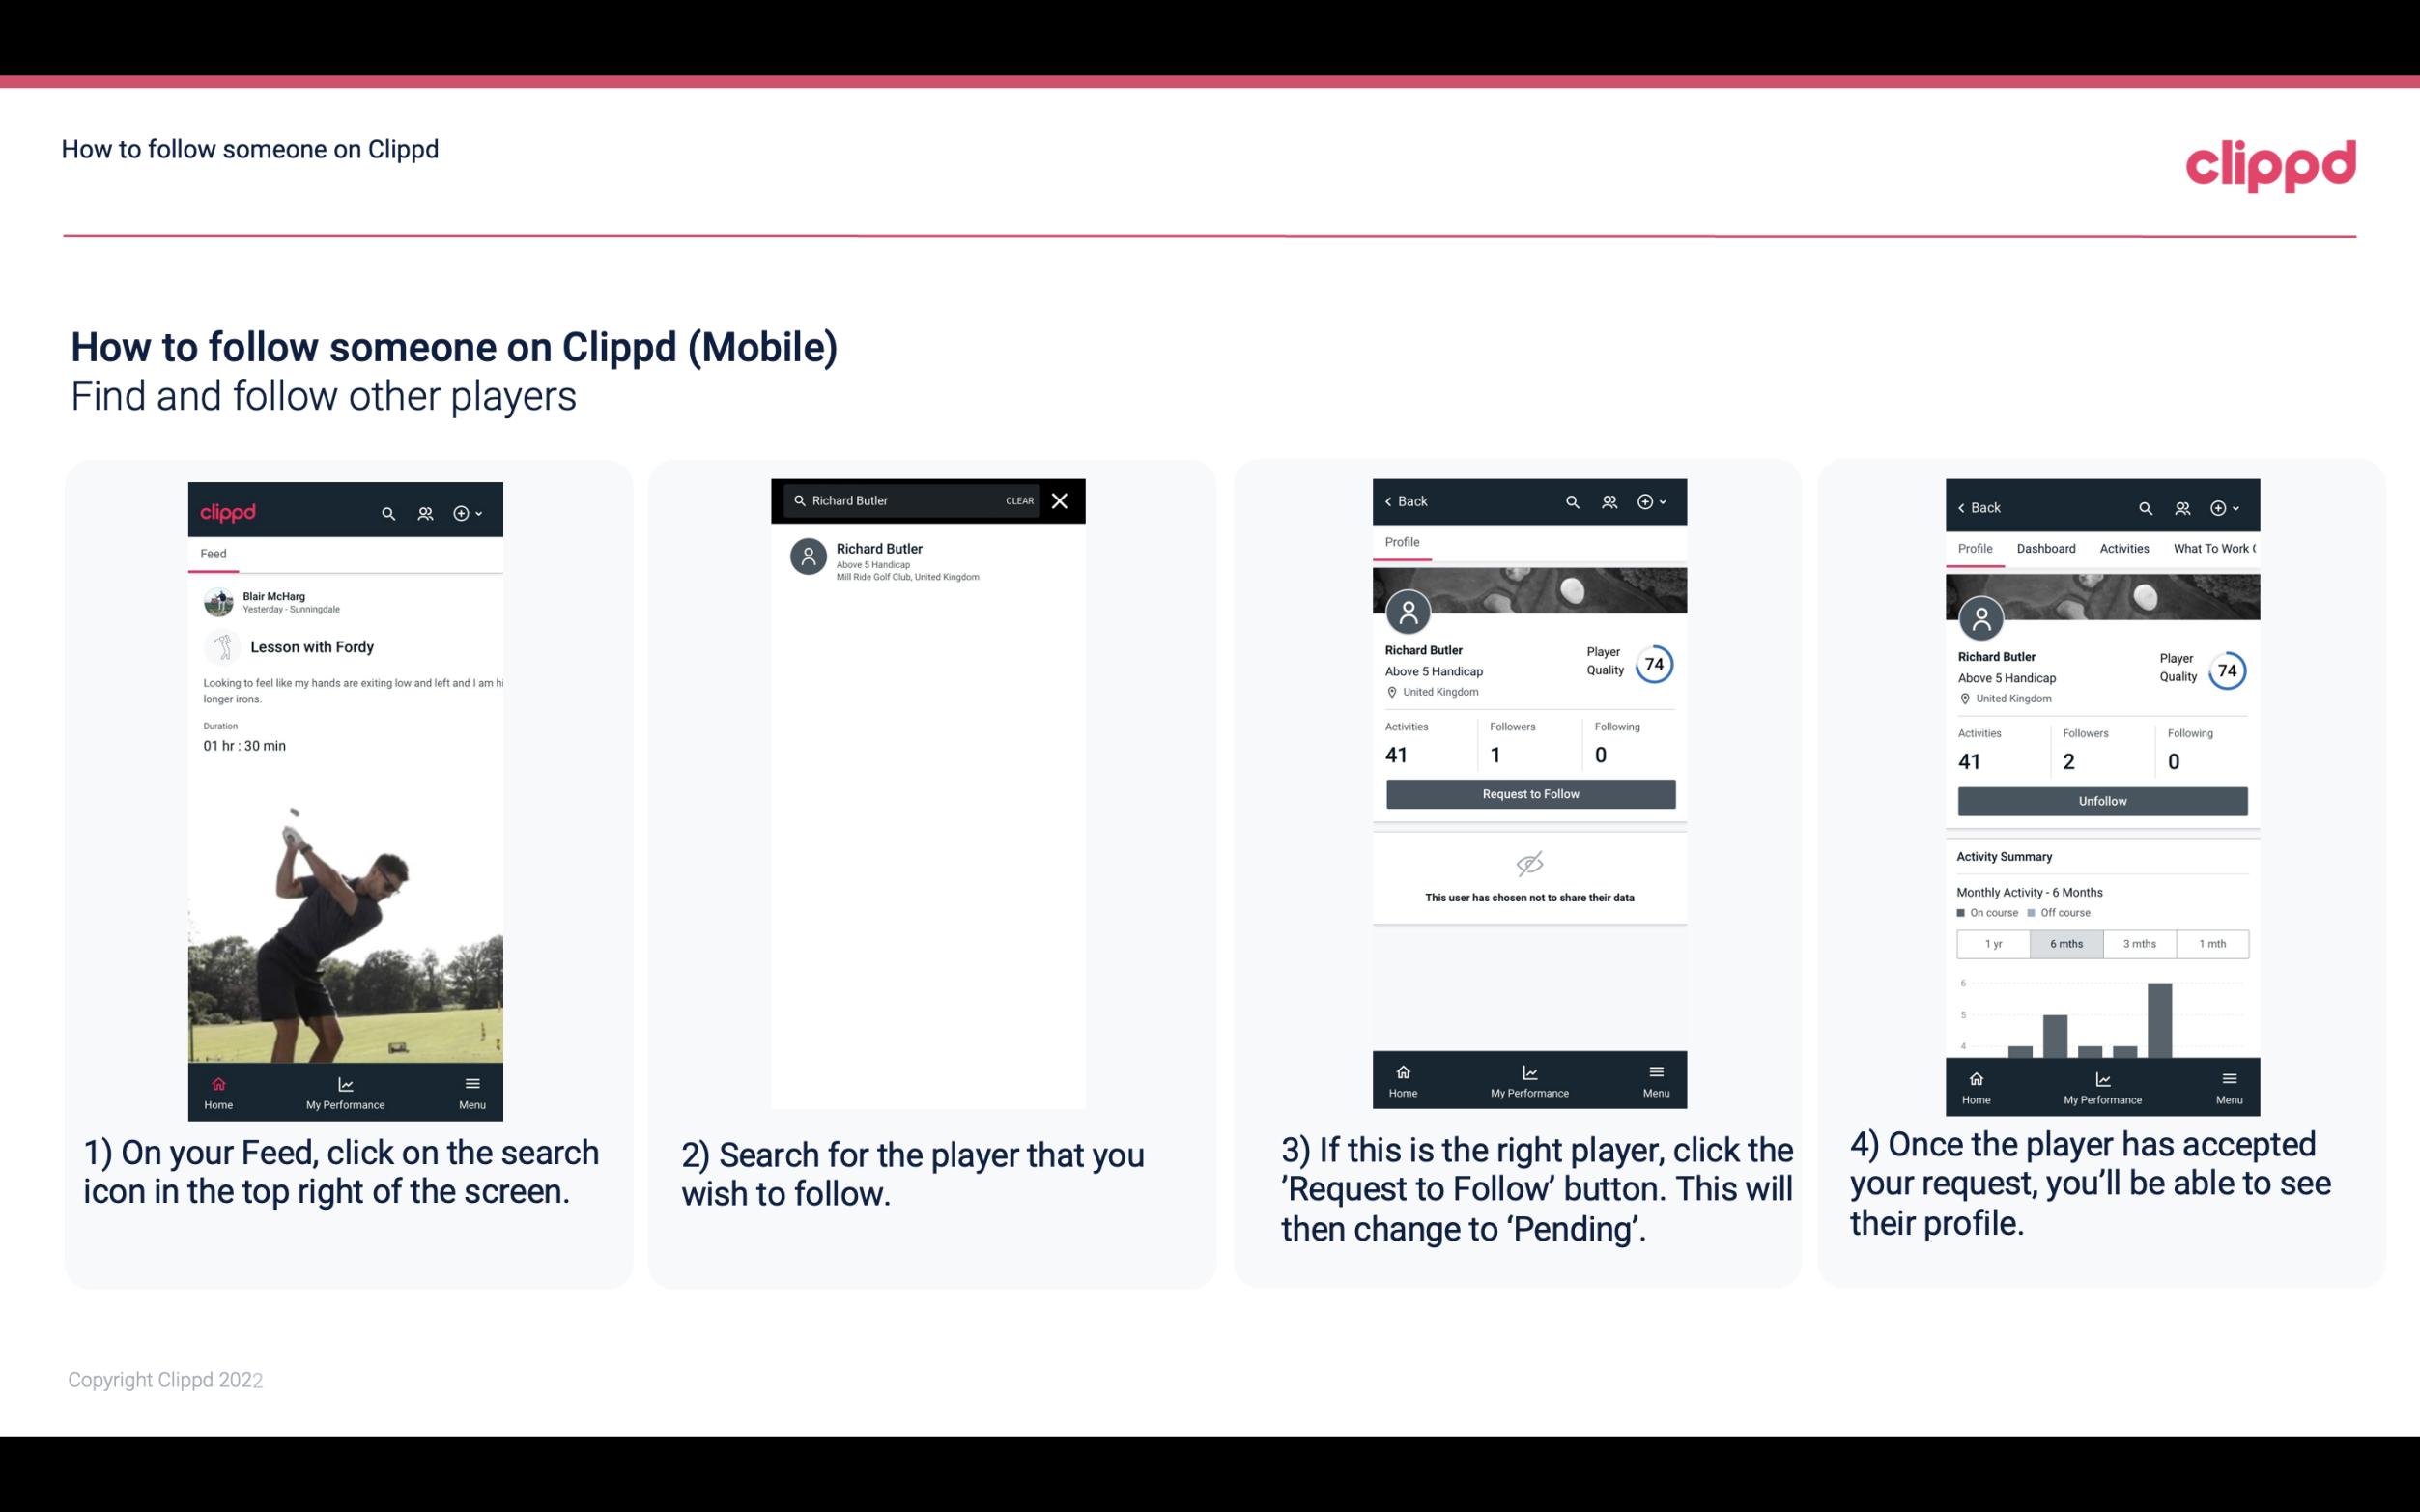Switch to the Dashboard tab on profile
The image size is (2420, 1512).
tap(2046, 549)
